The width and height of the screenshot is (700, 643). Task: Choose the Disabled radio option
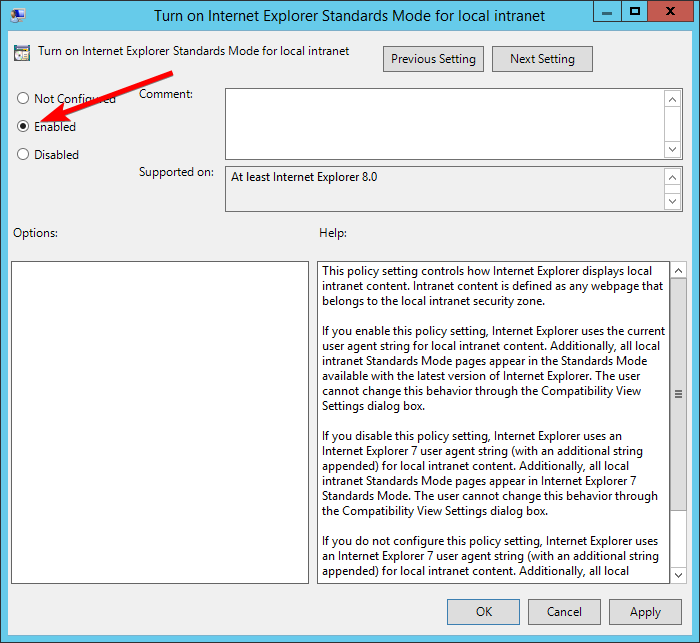23,155
